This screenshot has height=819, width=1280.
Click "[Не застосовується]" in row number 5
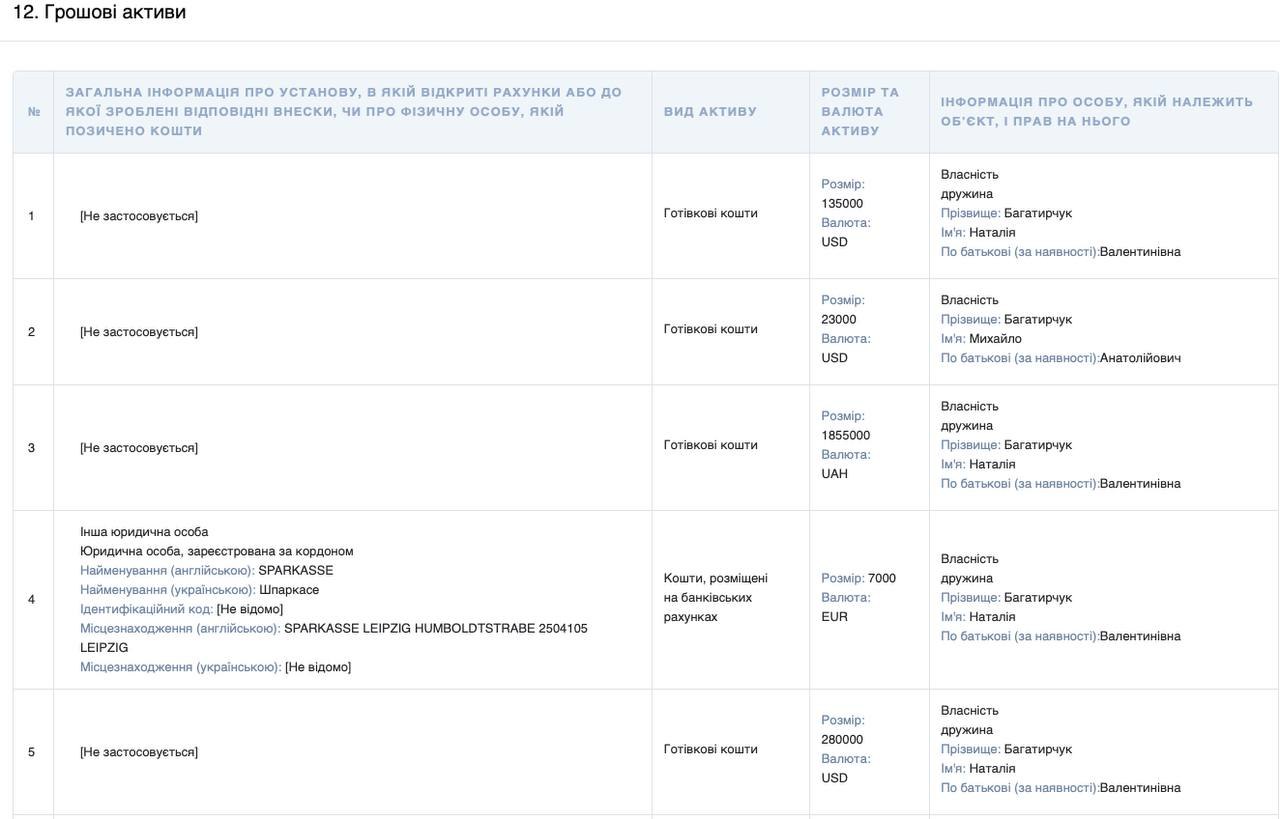139,752
